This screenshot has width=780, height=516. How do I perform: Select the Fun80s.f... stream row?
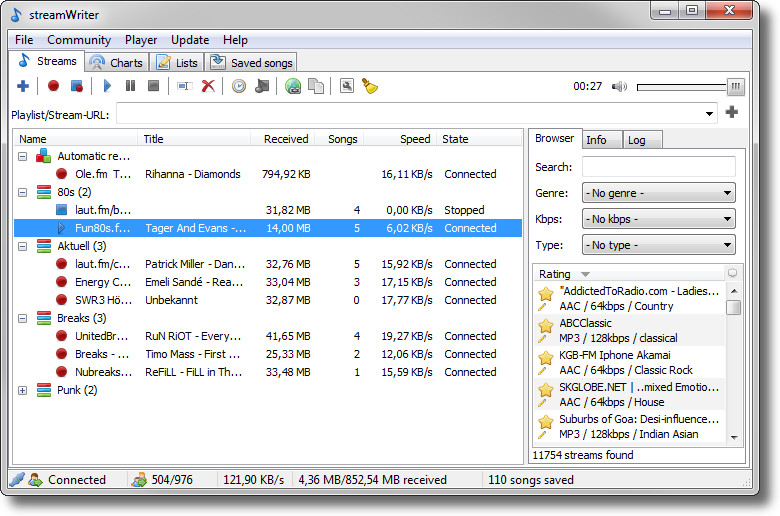click(268, 228)
